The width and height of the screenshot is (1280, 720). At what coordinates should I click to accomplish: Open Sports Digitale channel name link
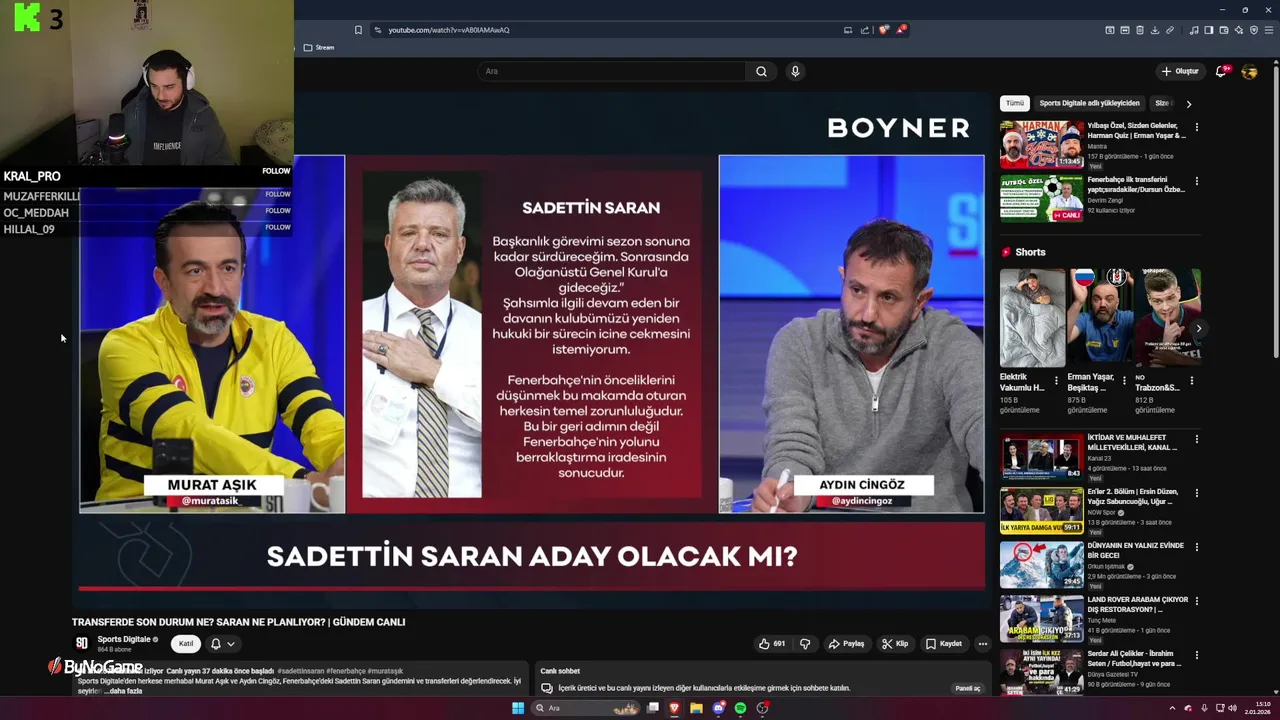pos(124,640)
